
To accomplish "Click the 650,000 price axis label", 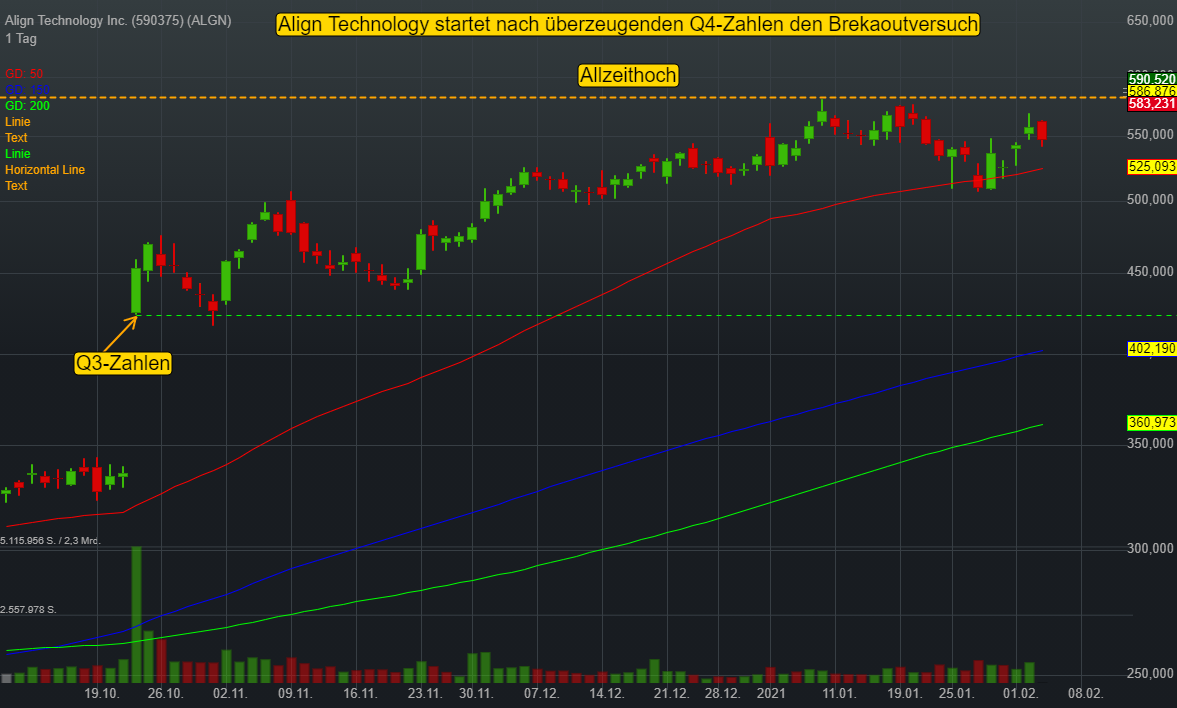I will [1150, 20].
